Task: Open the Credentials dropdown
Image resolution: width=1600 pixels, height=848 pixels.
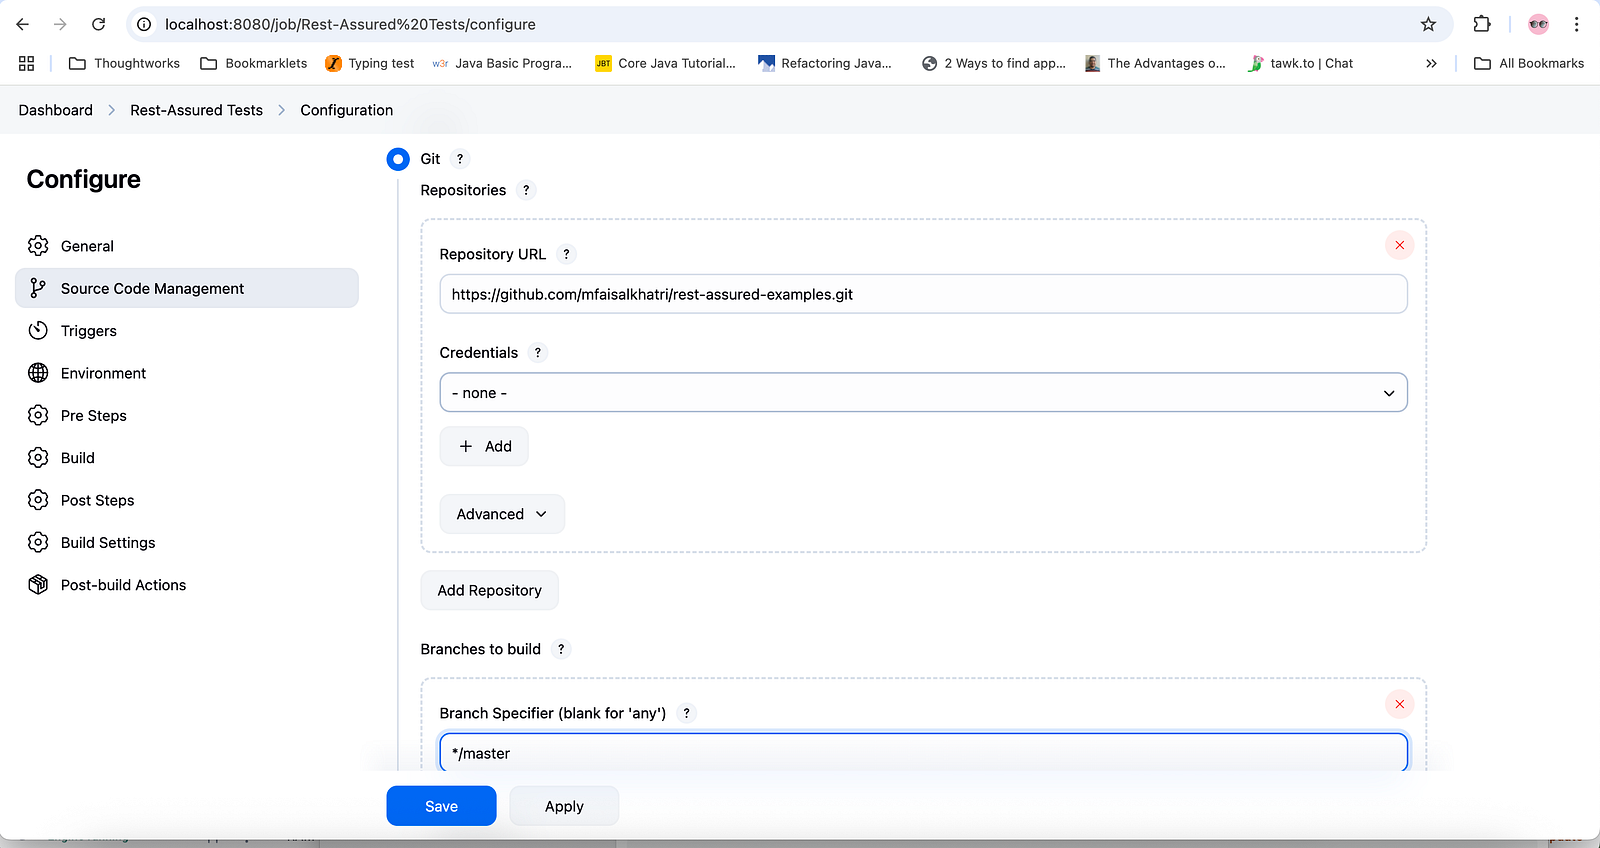Action: point(923,393)
